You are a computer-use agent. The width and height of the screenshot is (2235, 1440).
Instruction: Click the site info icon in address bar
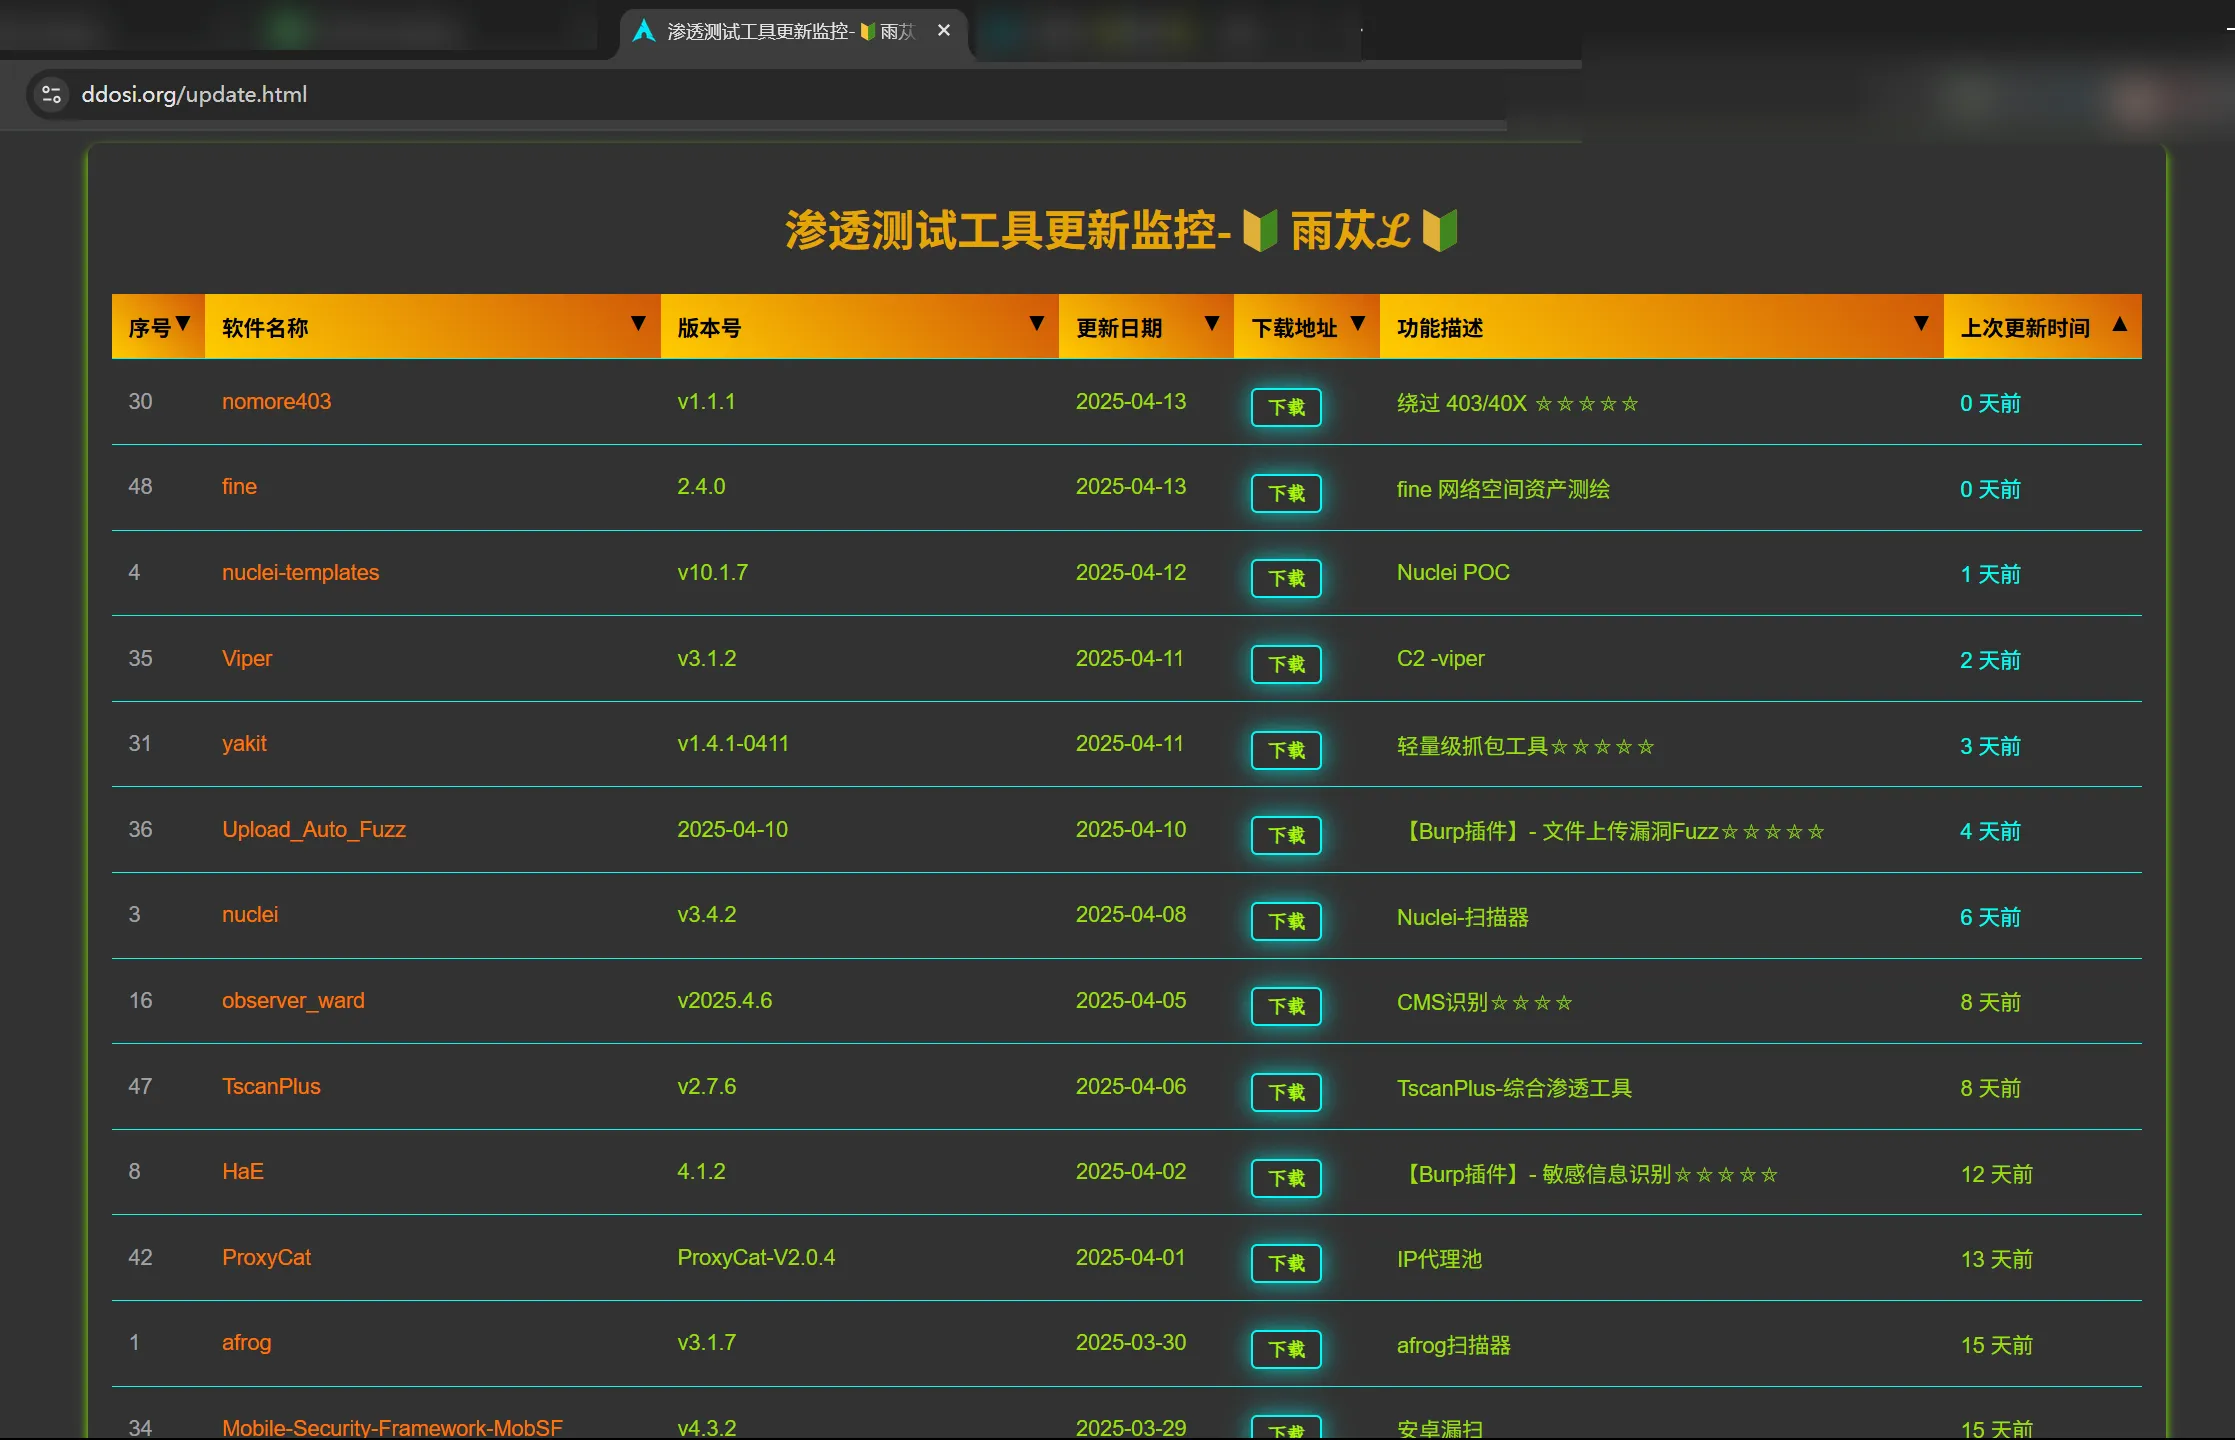point(51,94)
